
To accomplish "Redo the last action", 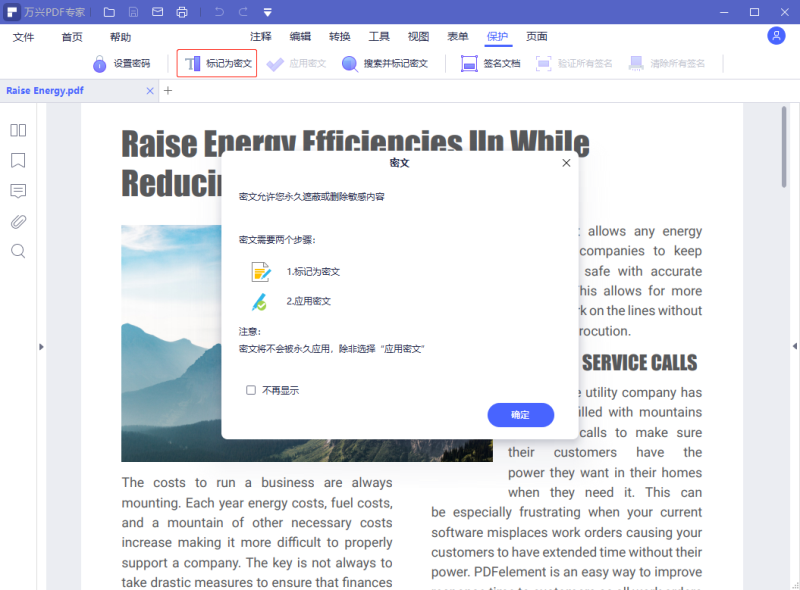I will 243,12.
